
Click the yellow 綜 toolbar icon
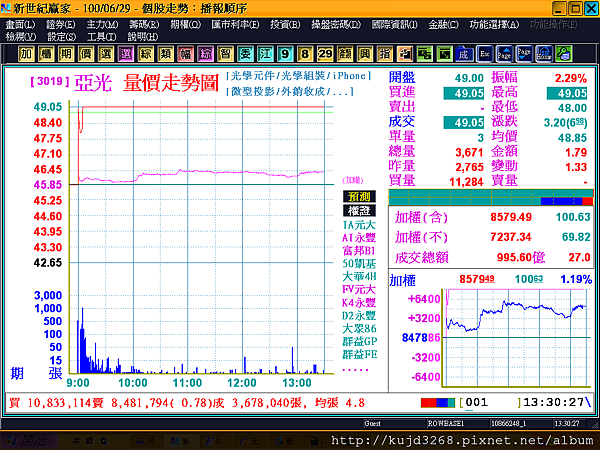pyautogui.click(x=146, y=54)
